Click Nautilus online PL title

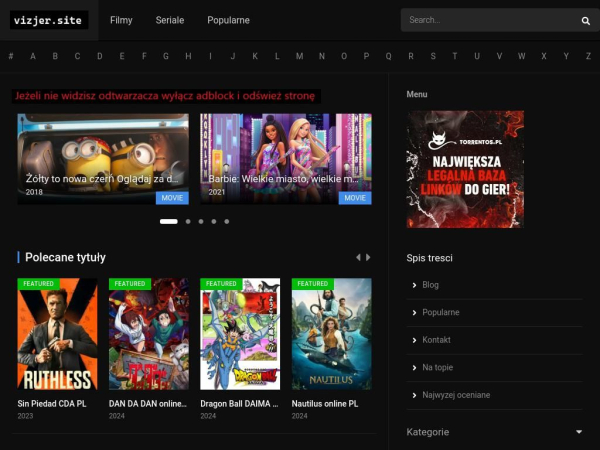click(x=325, y=404)
